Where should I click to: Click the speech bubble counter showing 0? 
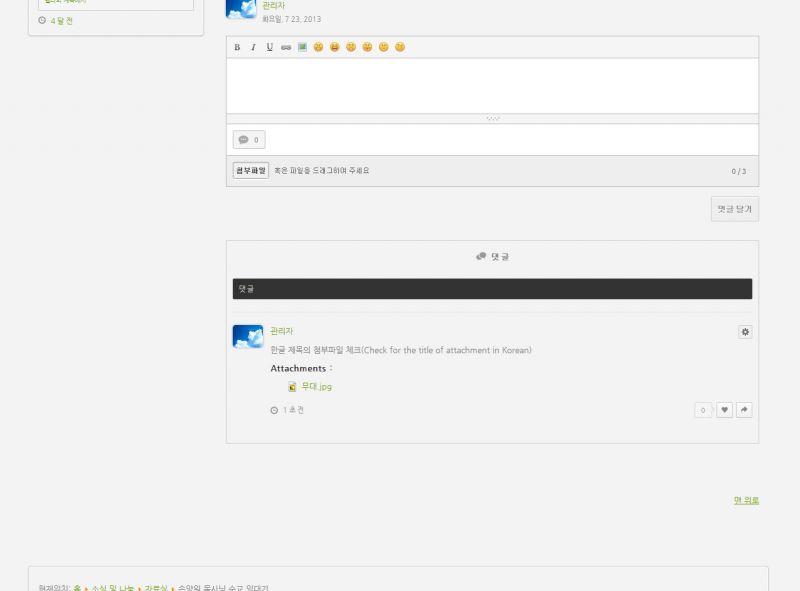click(x=249, y=139)
